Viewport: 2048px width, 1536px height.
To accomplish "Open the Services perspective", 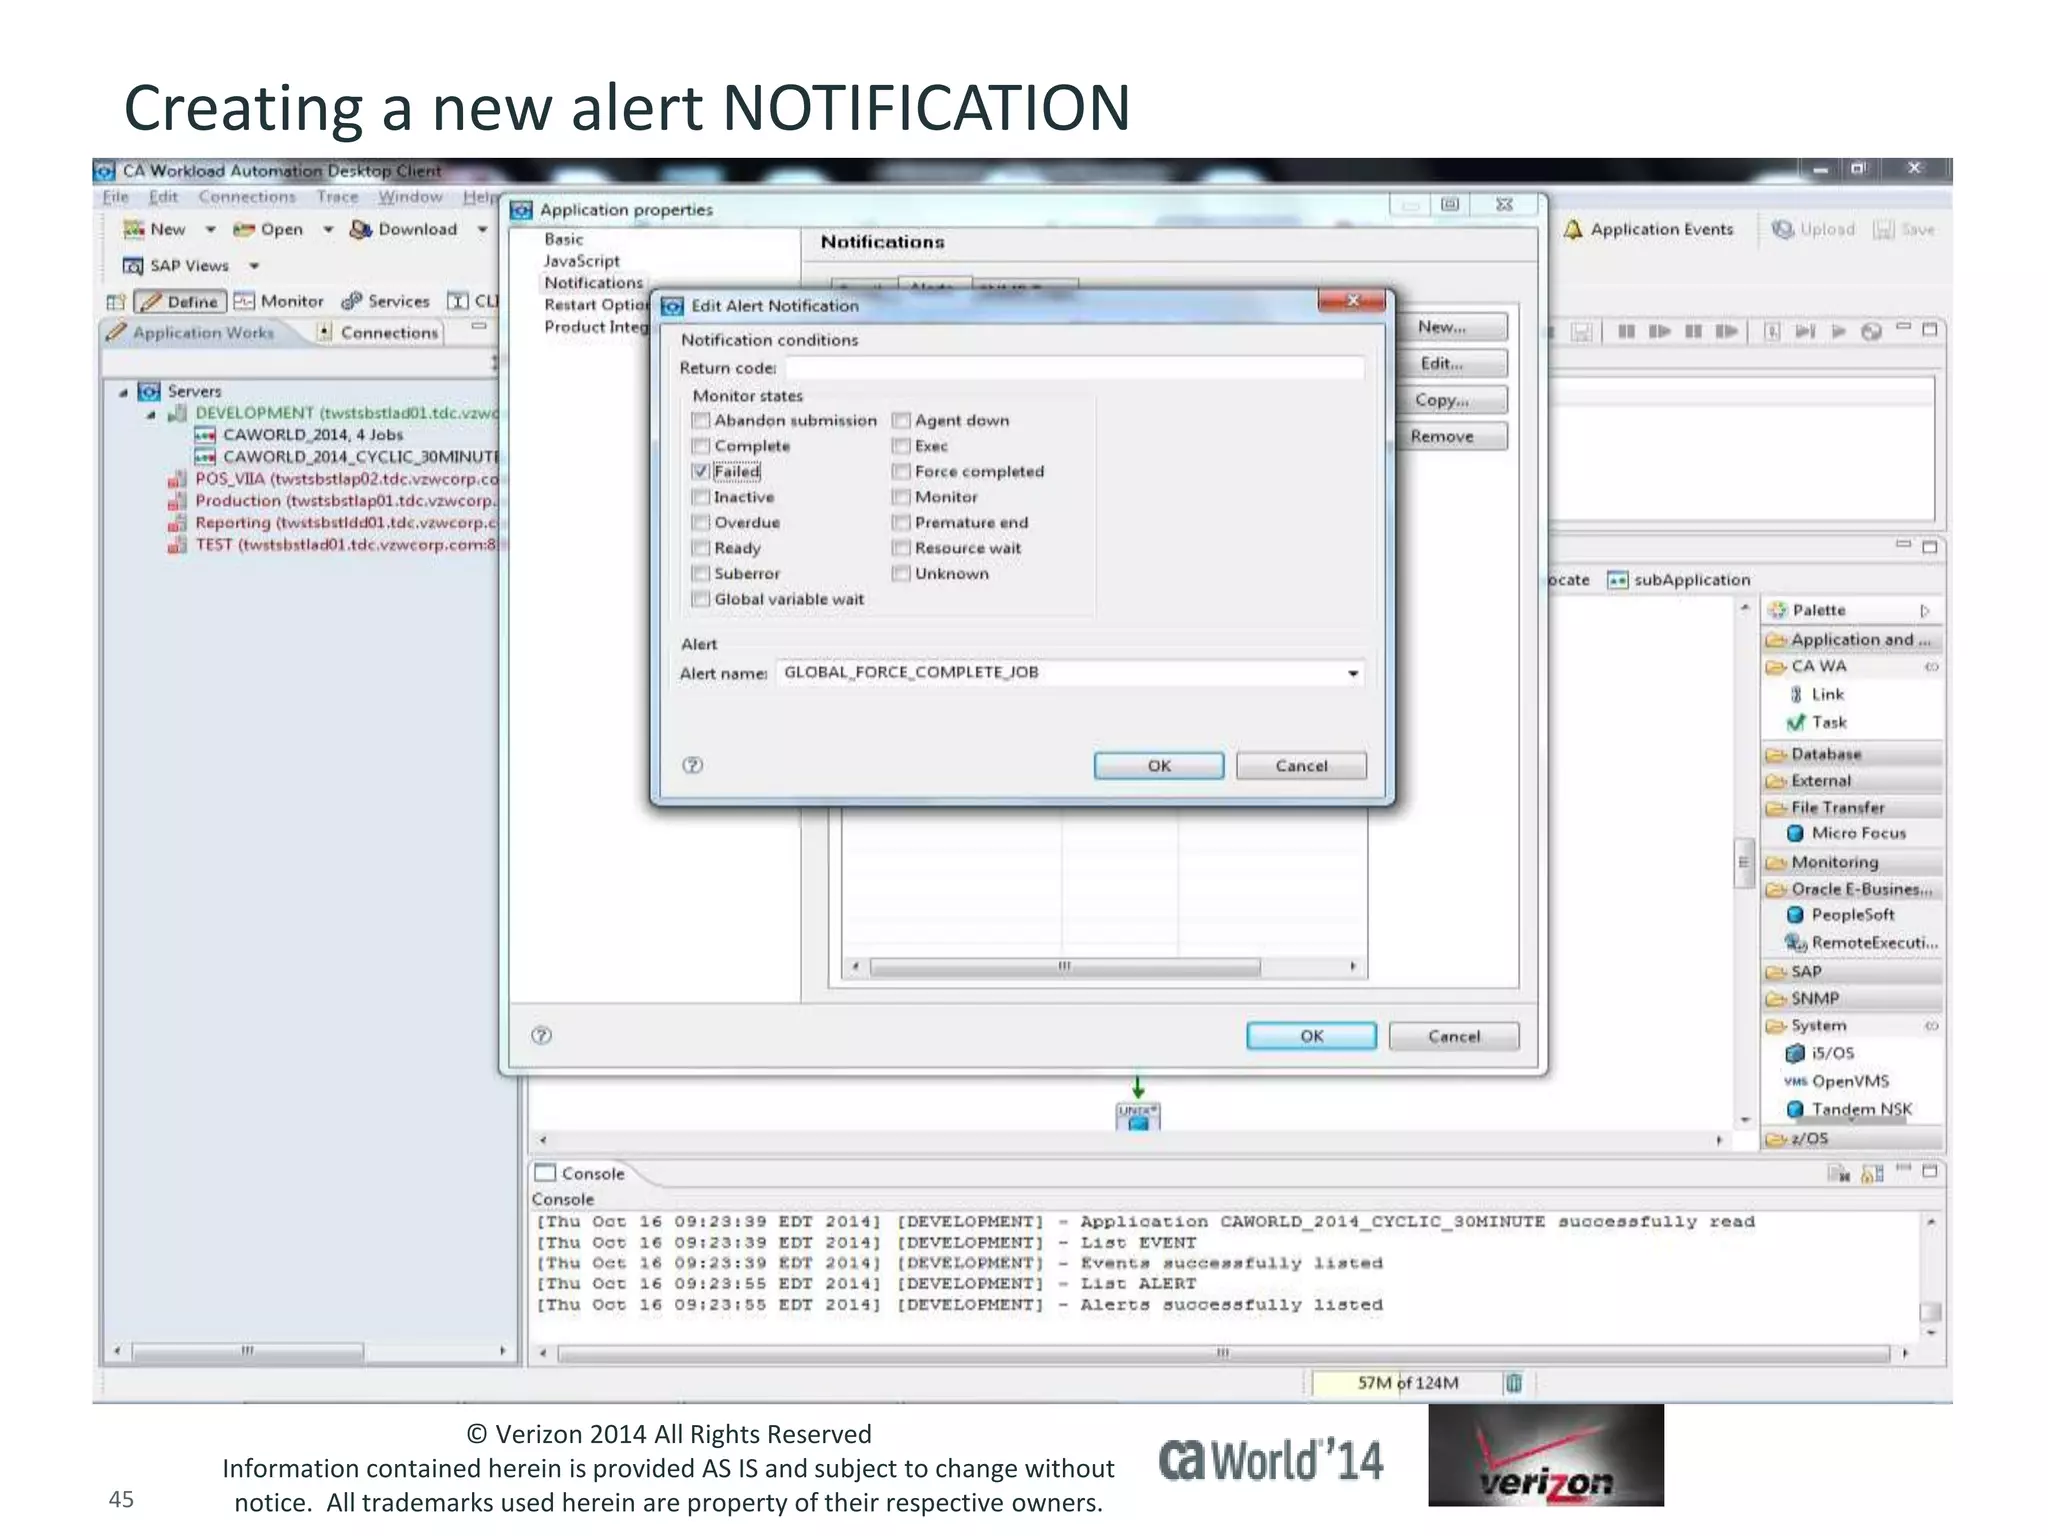I will coord(385,301).
